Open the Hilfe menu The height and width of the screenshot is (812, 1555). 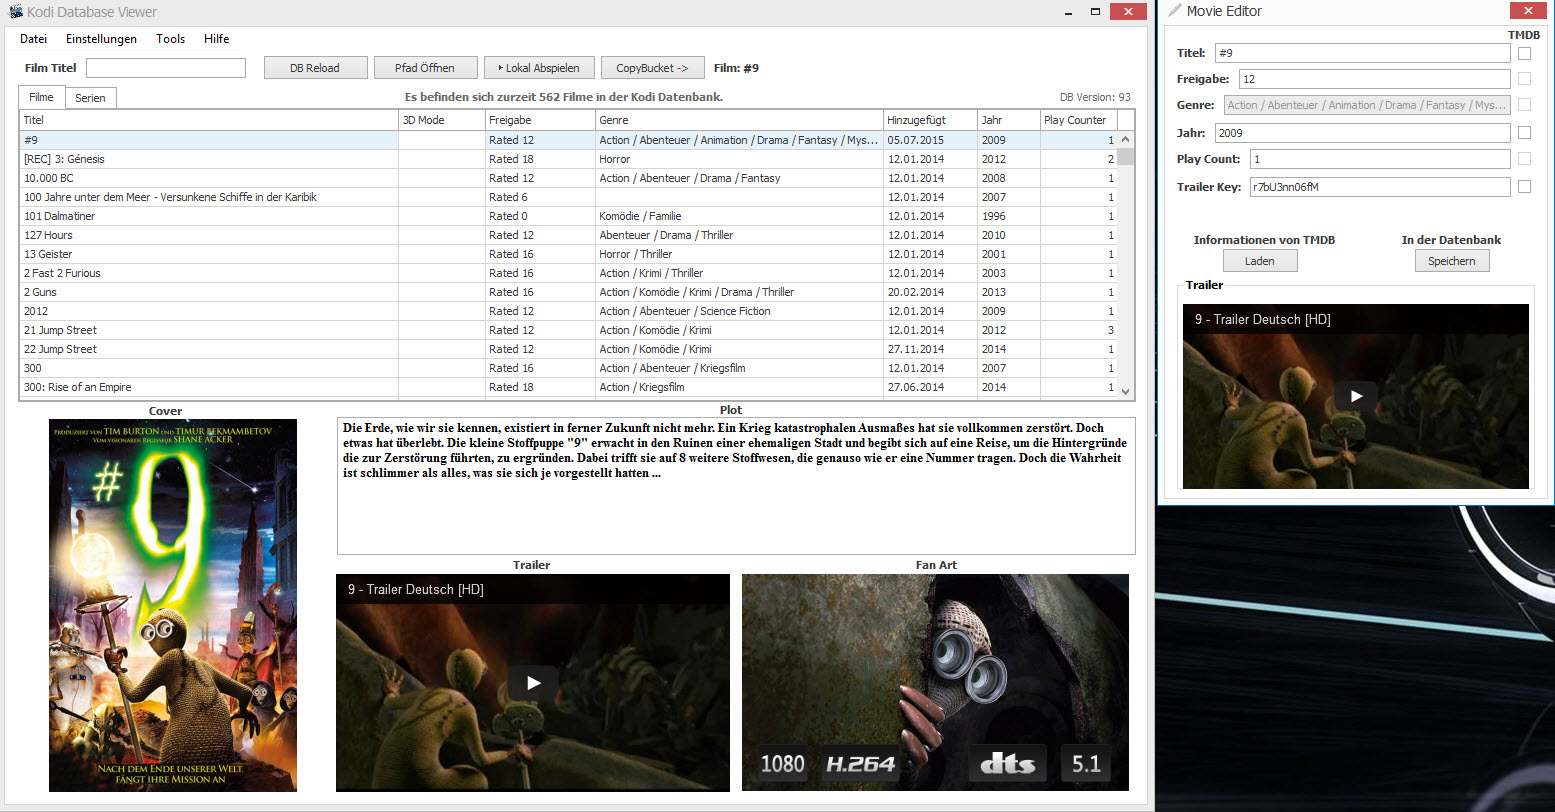216,39
